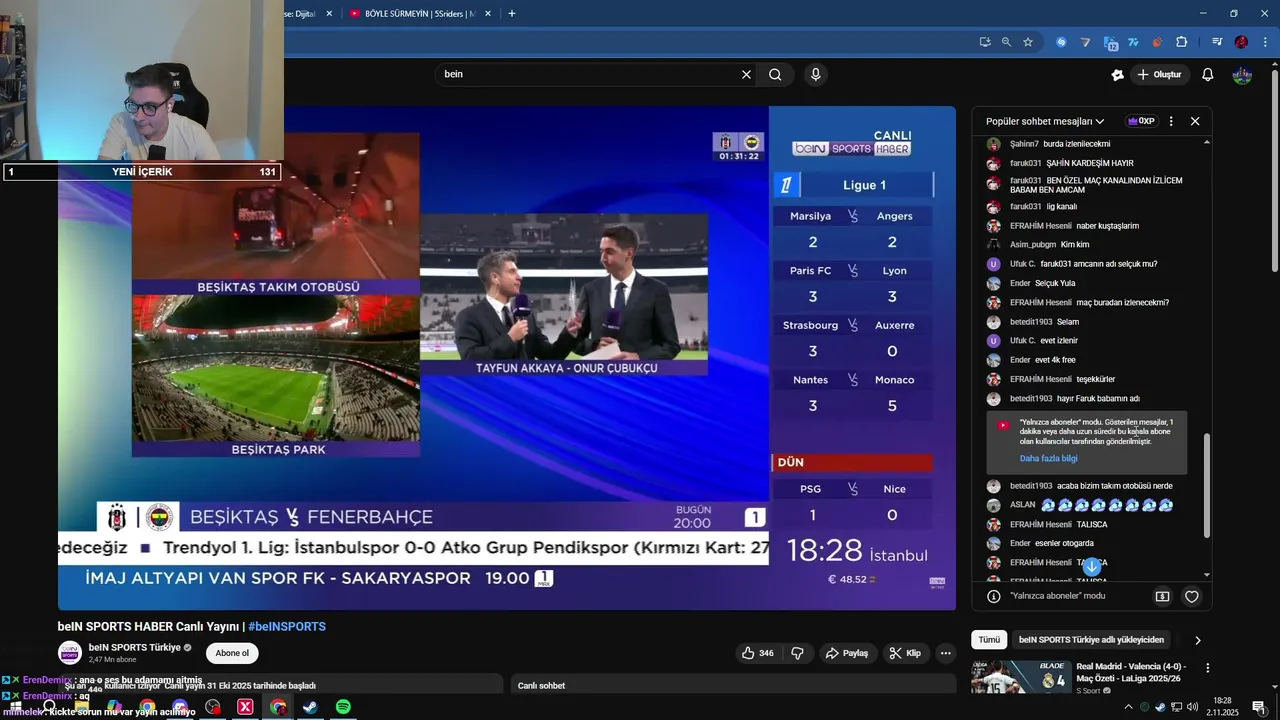Screen dimensions: 1280x720
Task: Open Windows notification center
Action: point(1259,707)
